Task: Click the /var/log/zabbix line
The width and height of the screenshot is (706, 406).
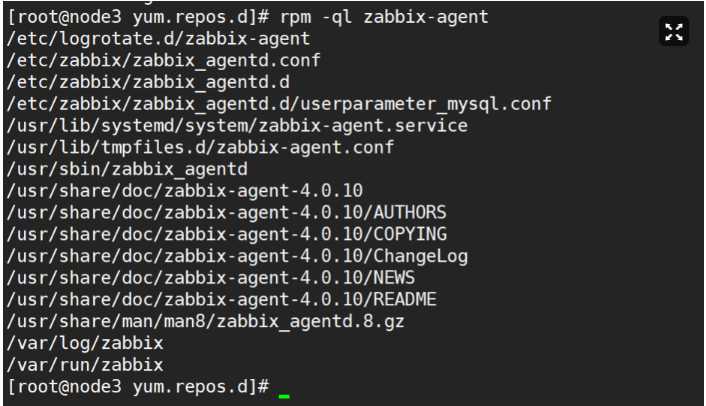Action: pos(85,343)
